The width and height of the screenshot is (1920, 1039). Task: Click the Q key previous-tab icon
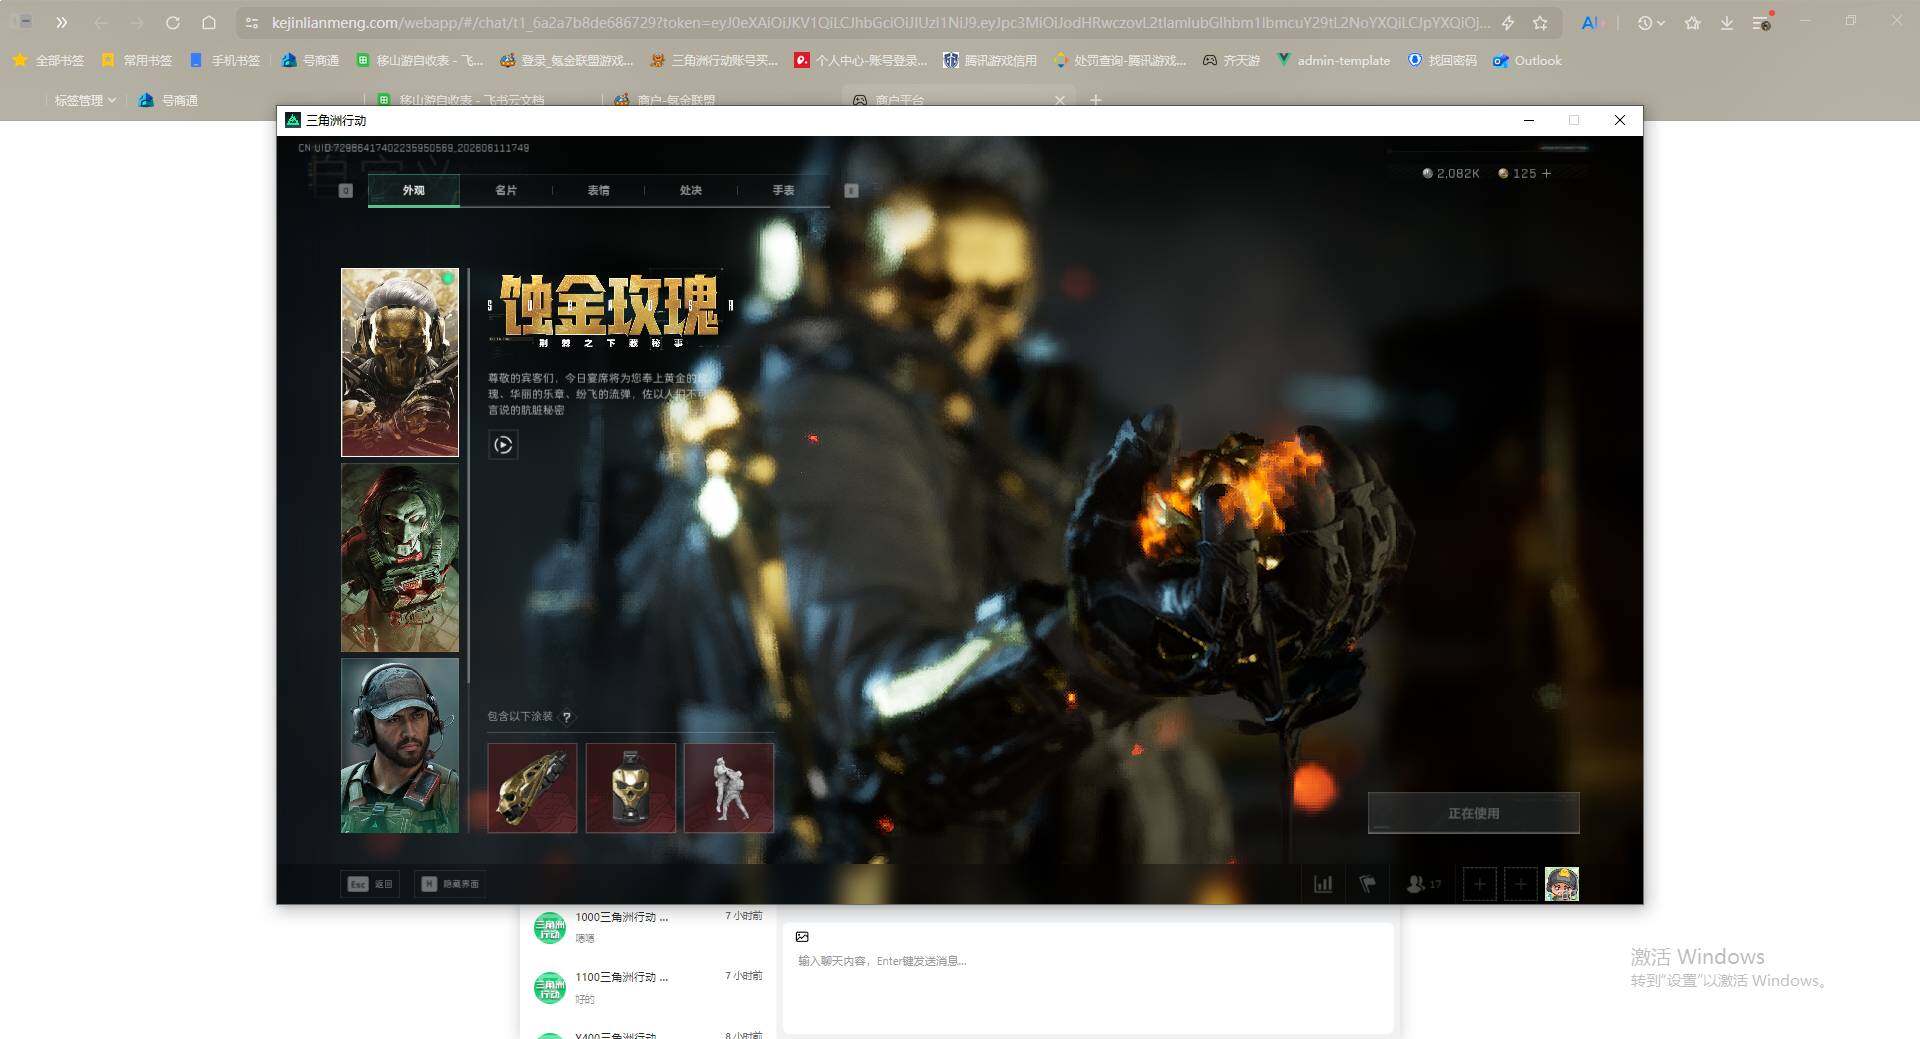click(x=346, y=190)
